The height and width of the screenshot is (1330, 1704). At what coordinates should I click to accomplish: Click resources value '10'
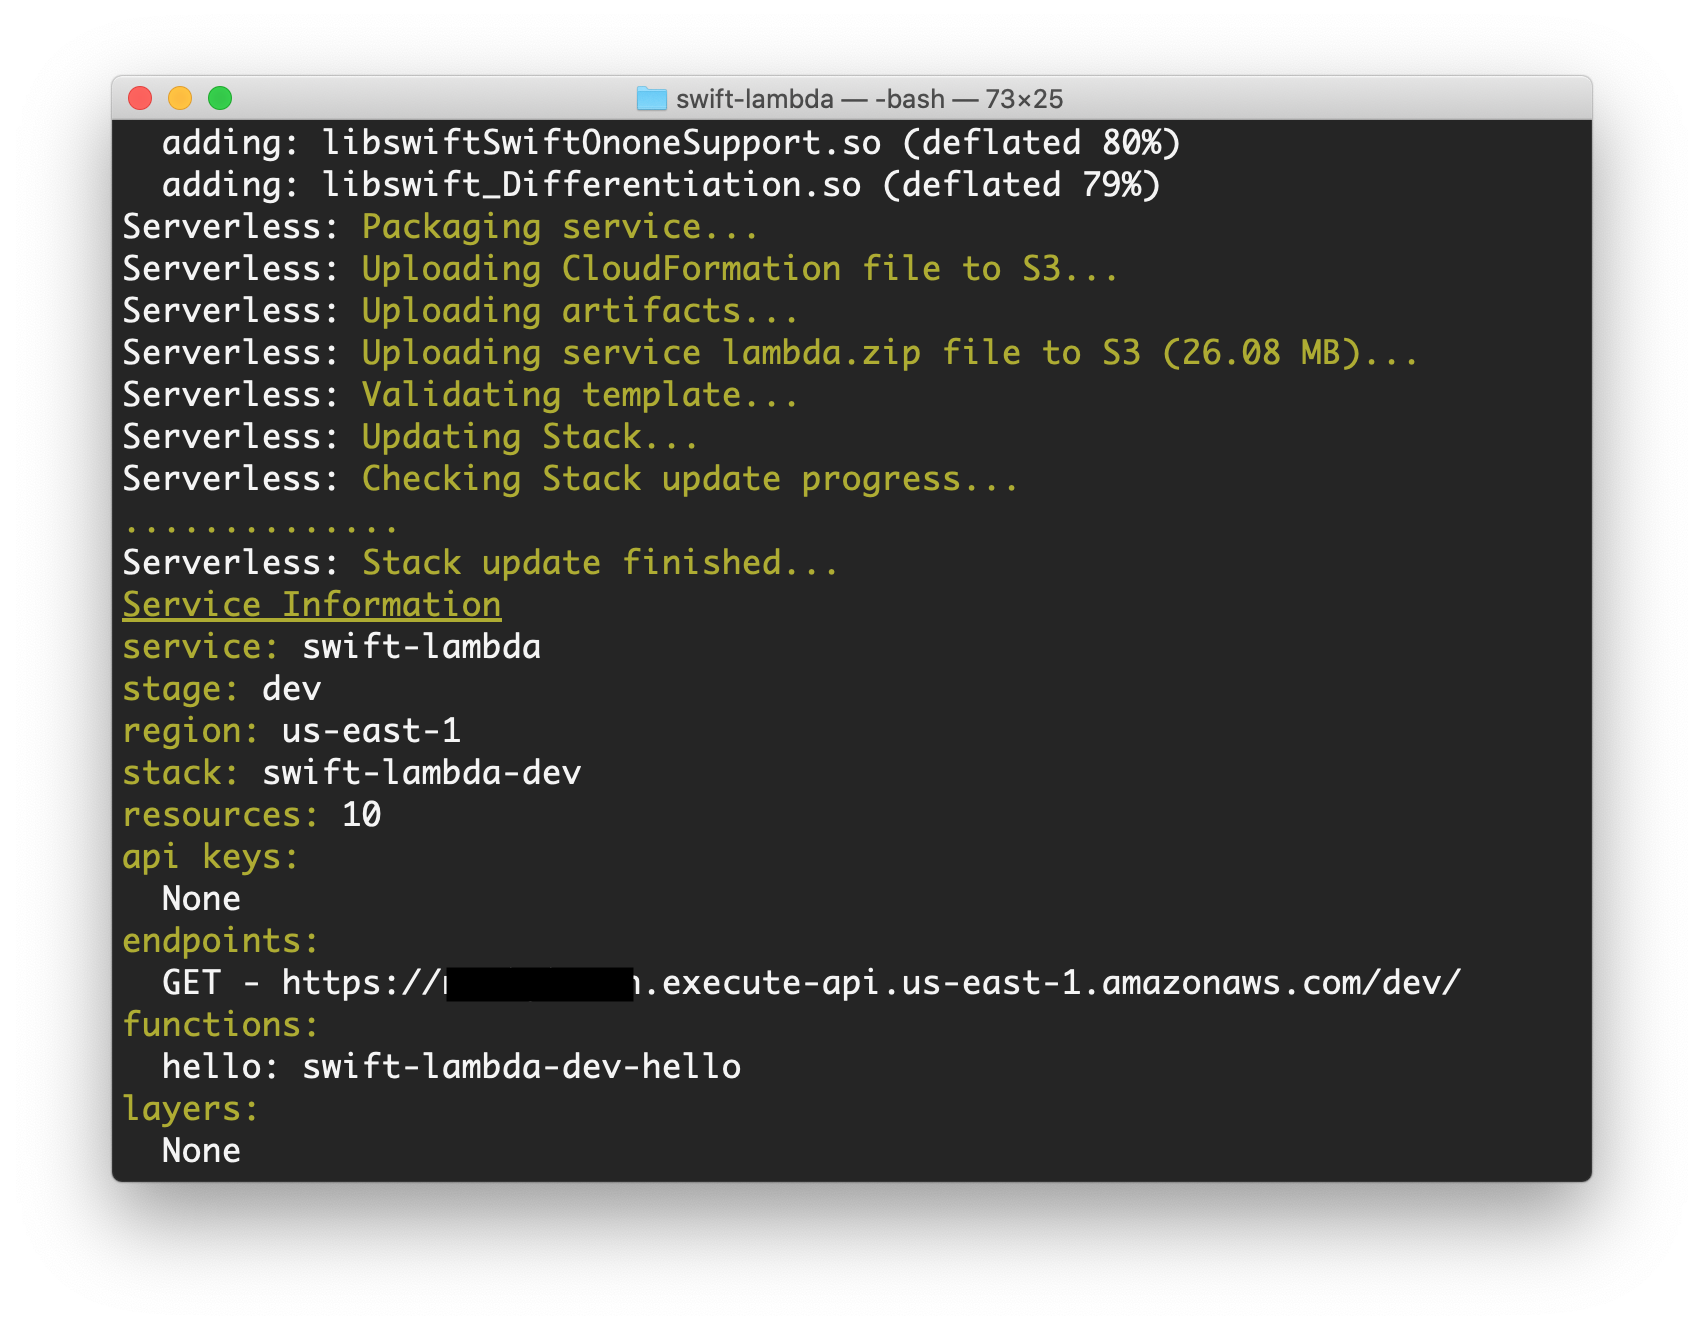362,815
